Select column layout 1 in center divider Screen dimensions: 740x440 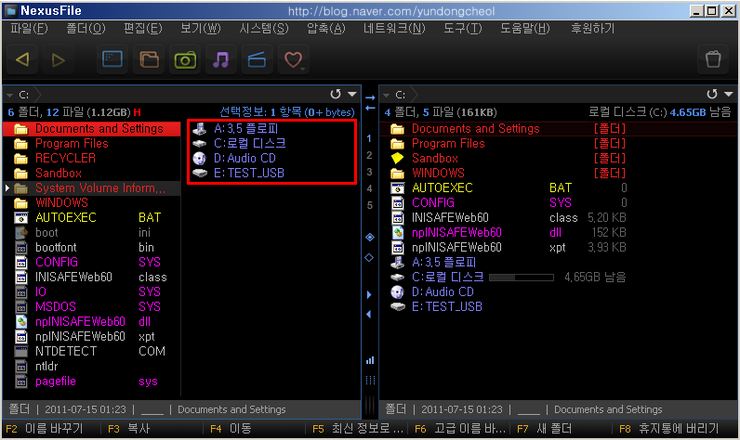pos(369,138)
